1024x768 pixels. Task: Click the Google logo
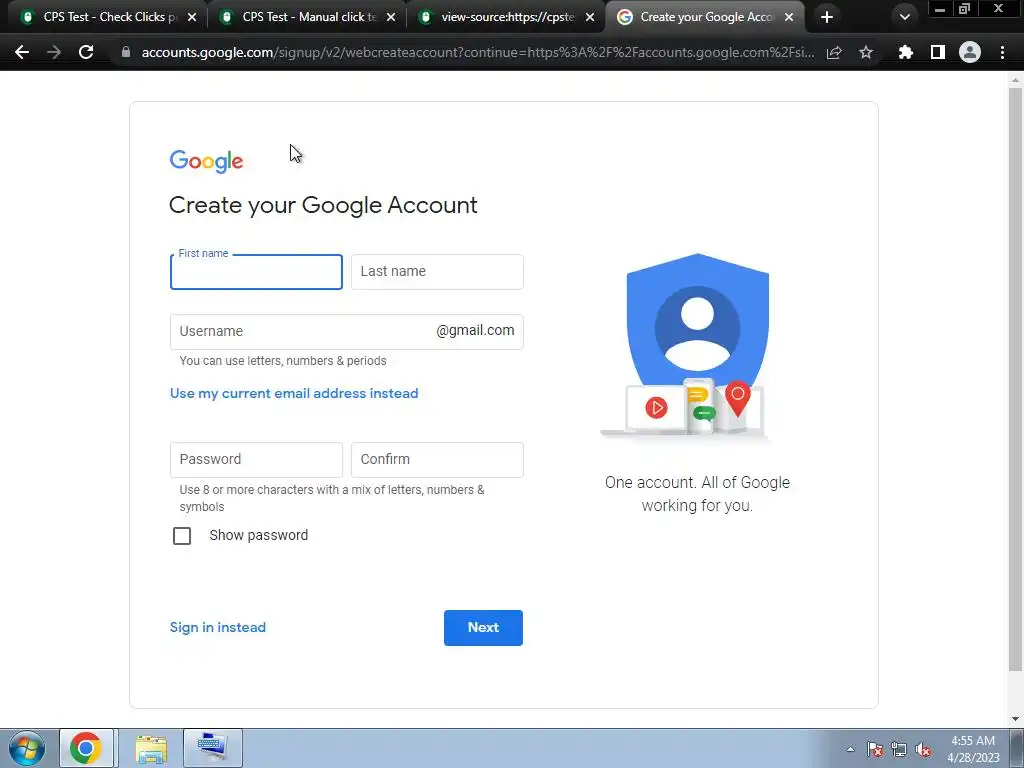206,161
